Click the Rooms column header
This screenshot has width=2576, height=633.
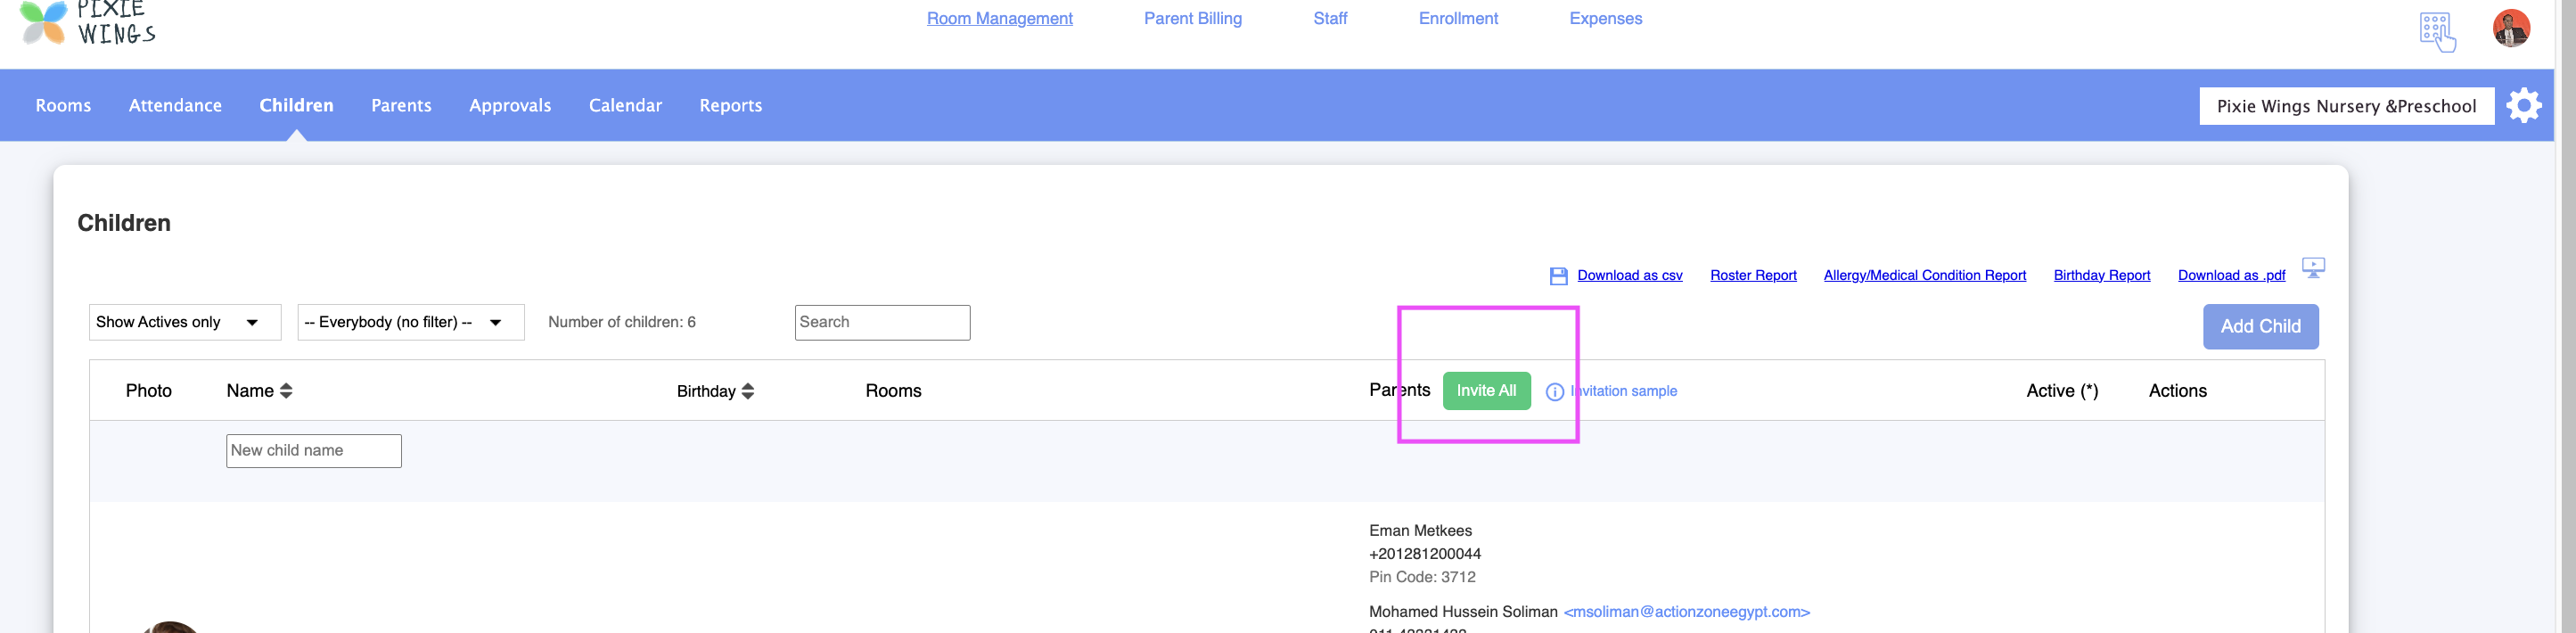[x=893, y=391]
